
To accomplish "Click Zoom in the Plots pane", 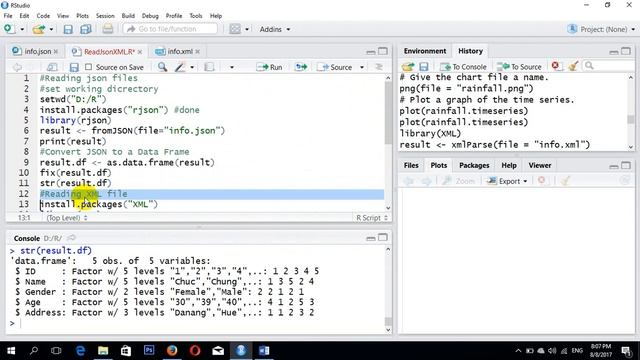I will tap(459, 181).
